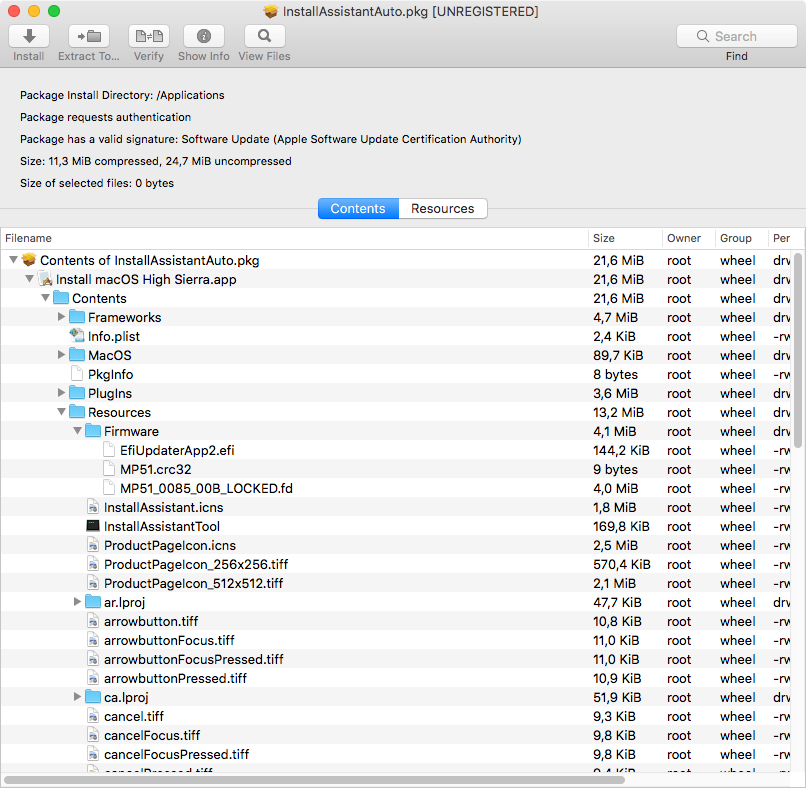Click the Verify toolbar icon

point(149,36)
